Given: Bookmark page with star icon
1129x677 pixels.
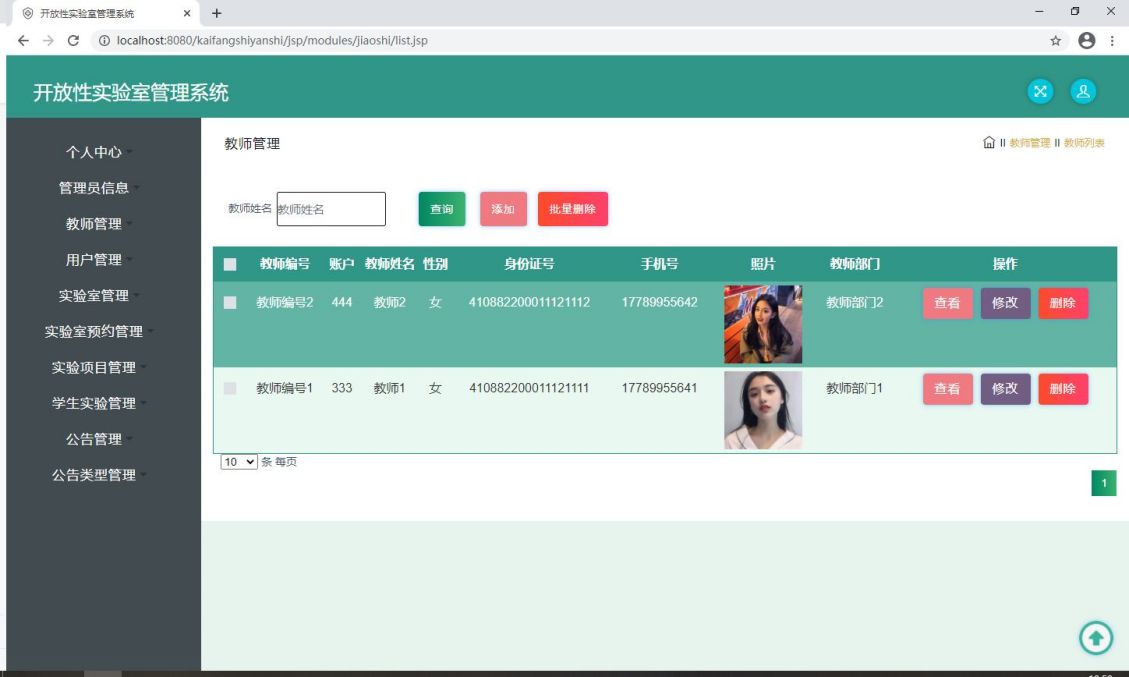Looking at the screenshot, I should 1056,40.
